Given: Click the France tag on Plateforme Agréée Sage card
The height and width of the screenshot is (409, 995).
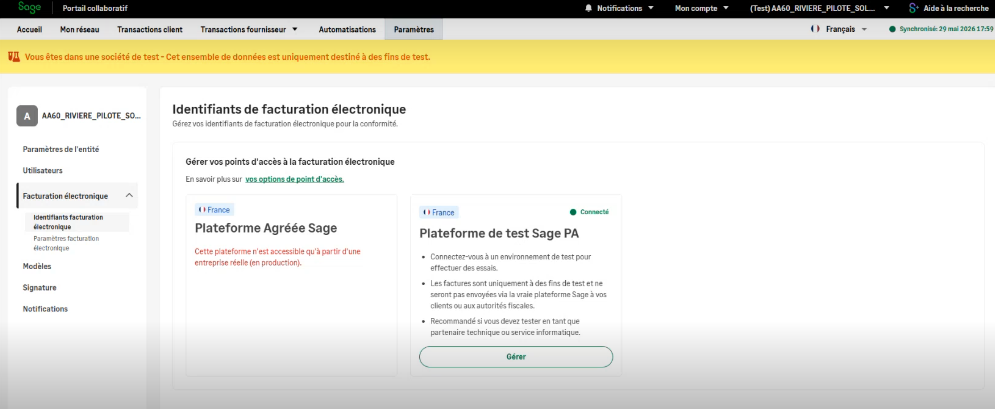Looking at the screenshot, I should click(x=214, y=210).
